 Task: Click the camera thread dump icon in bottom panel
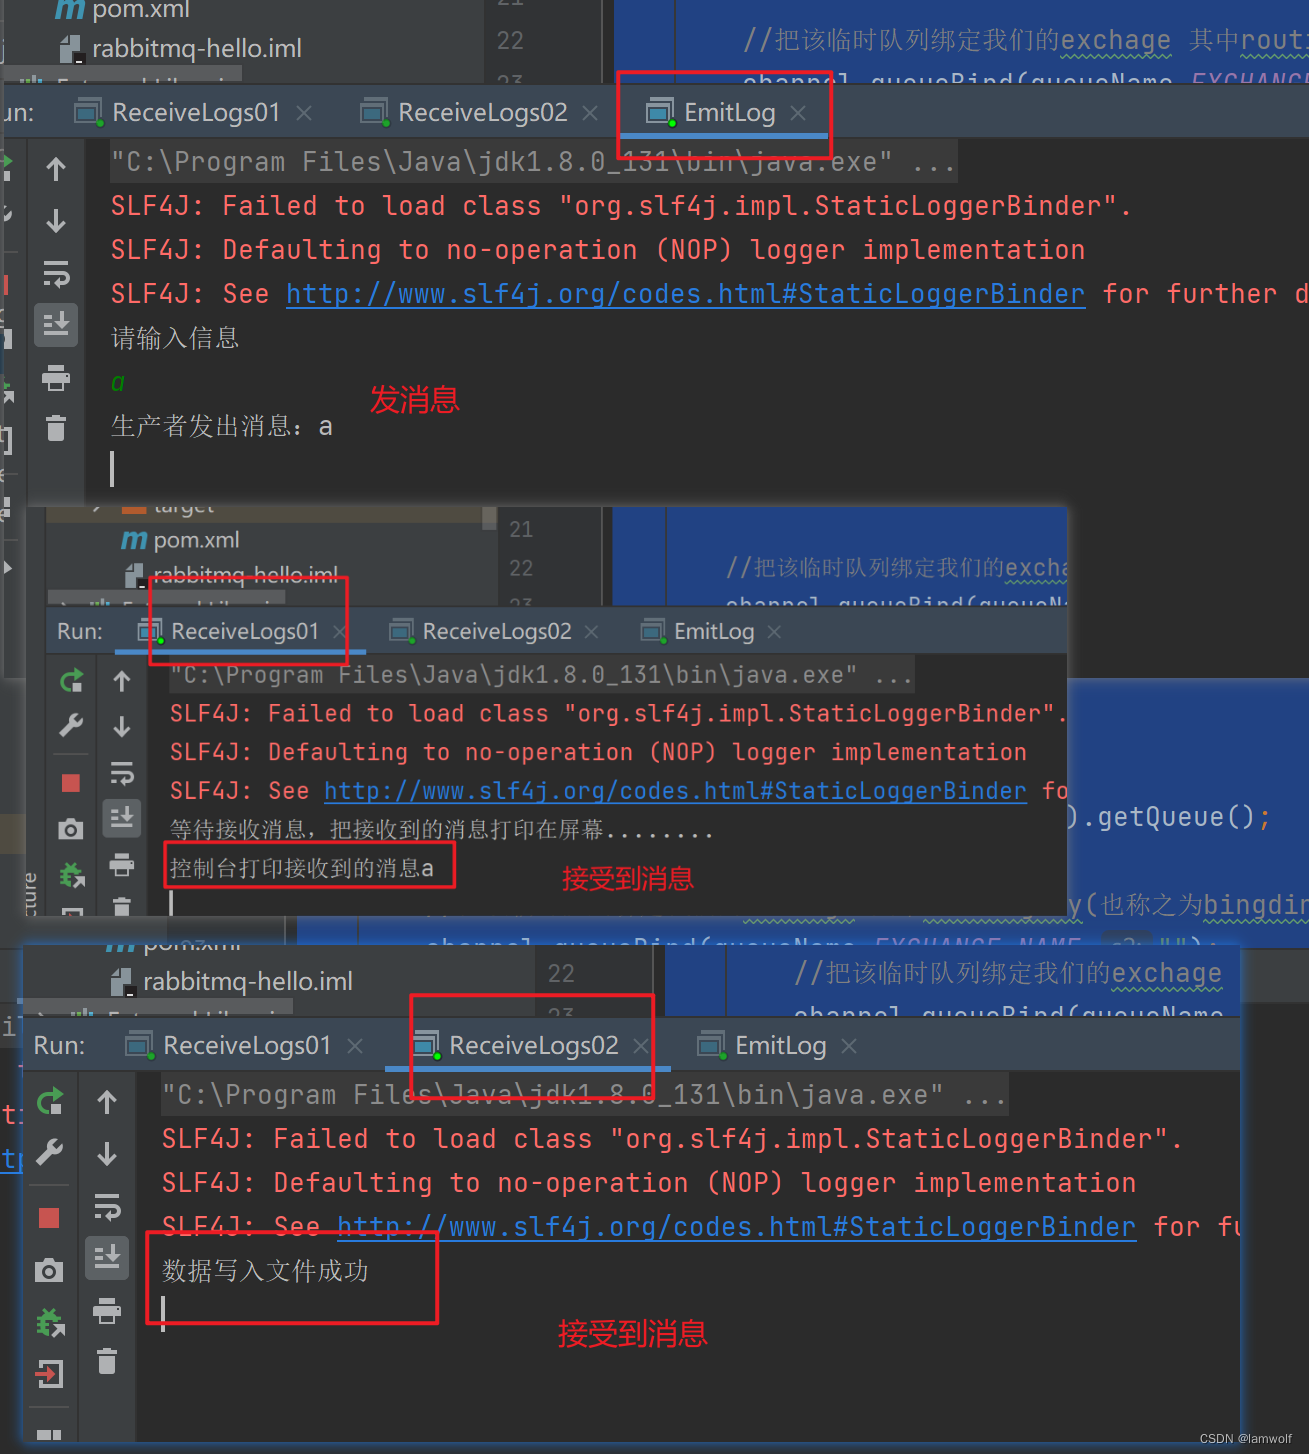click(x=49, y=1270)
